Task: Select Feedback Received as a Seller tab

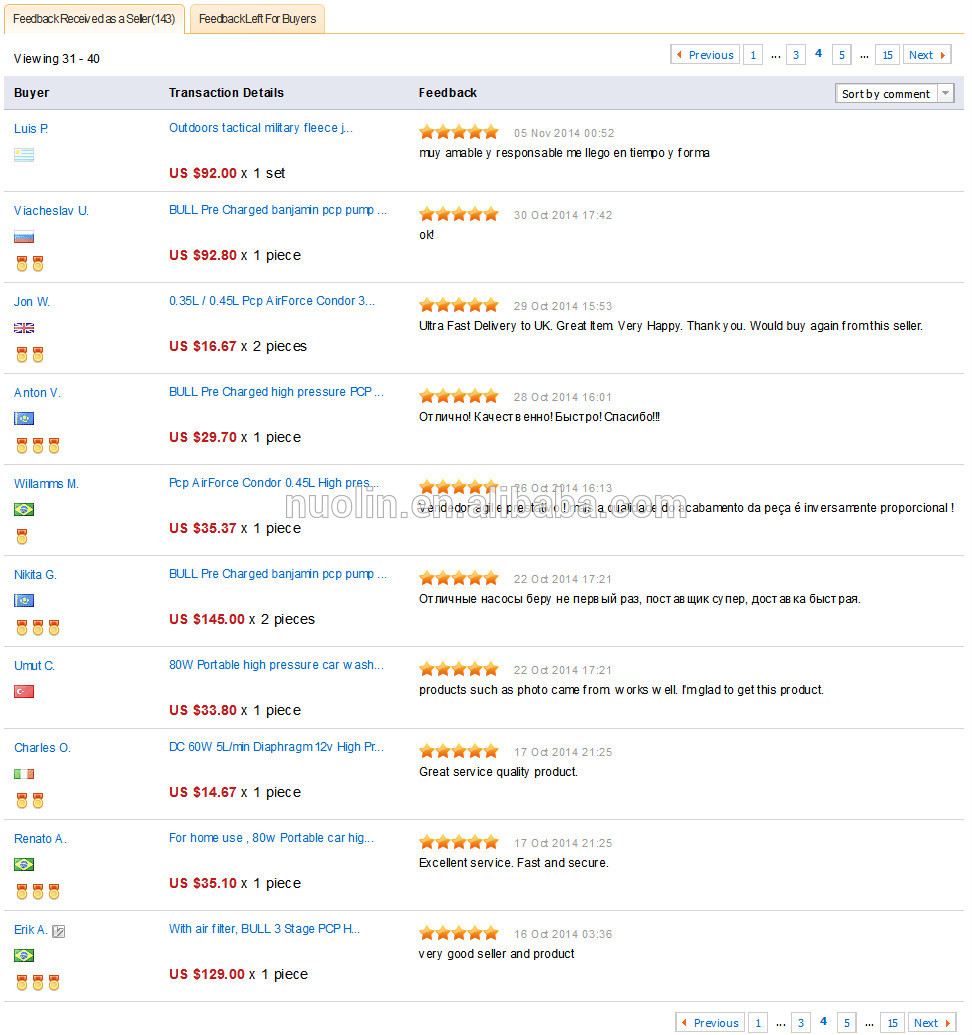Action: click(94, 19)
